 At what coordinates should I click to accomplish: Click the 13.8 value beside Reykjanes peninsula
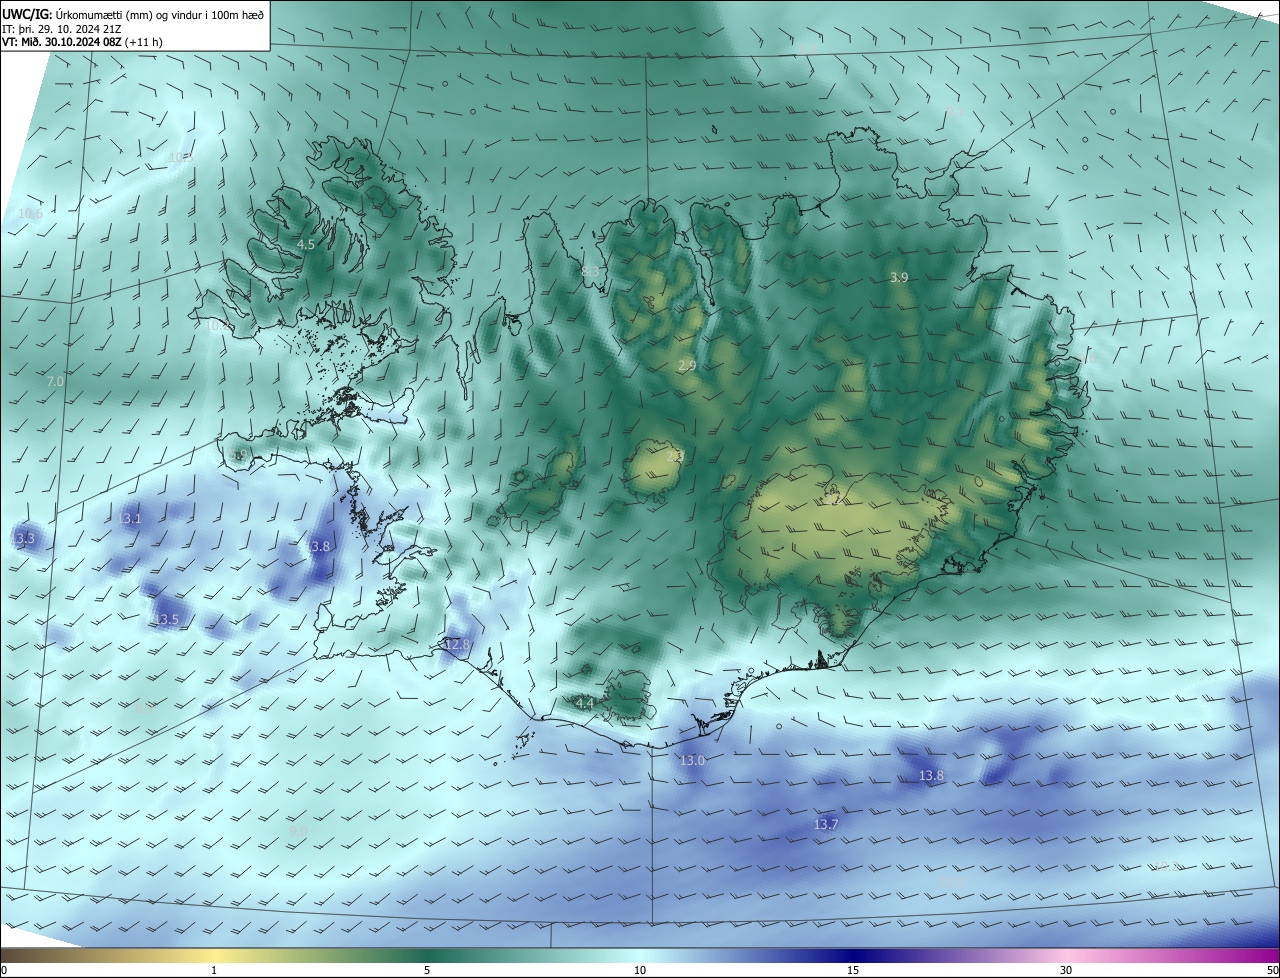click(x=318, y=546)
